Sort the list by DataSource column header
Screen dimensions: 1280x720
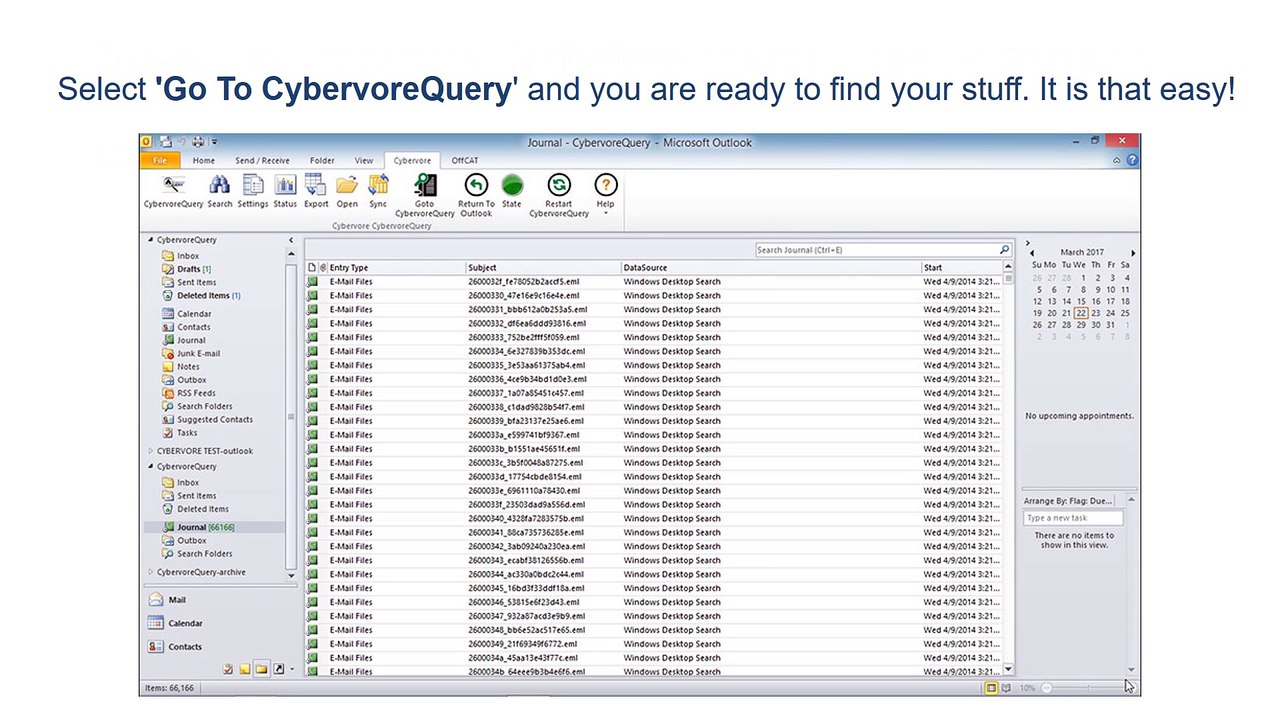point(770,268)
